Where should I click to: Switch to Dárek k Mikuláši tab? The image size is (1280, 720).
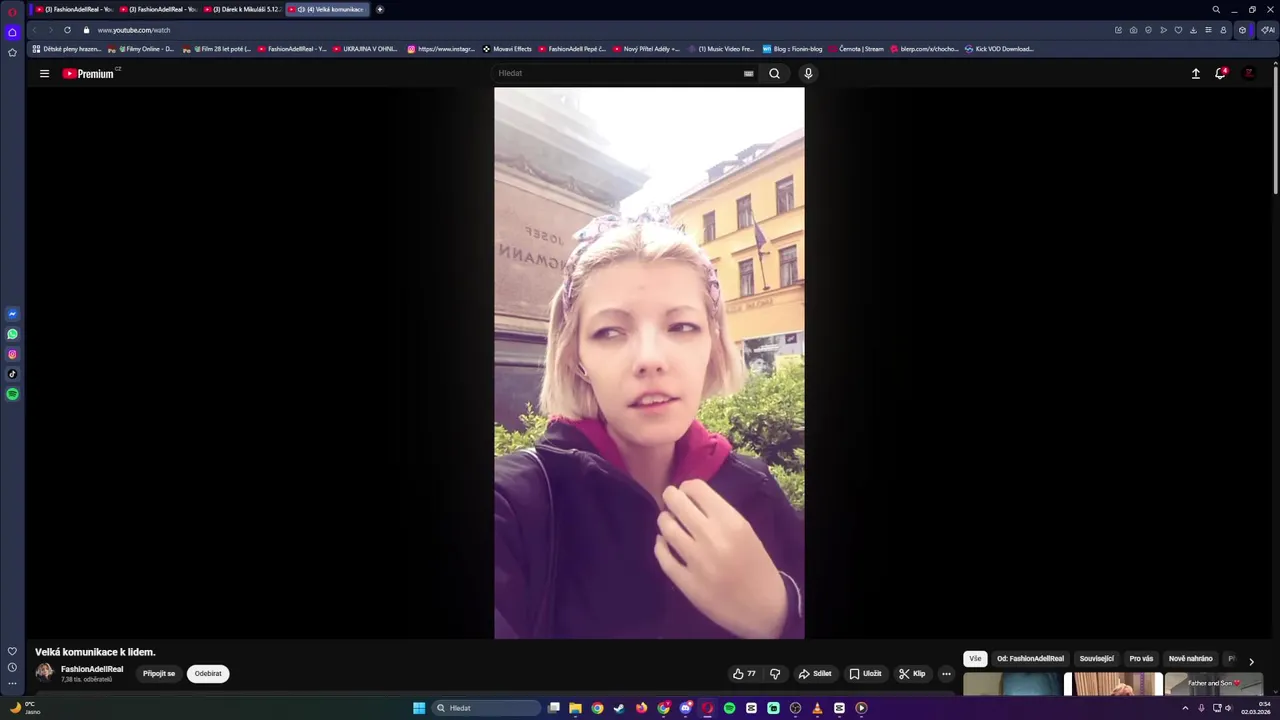click(241, 9)
